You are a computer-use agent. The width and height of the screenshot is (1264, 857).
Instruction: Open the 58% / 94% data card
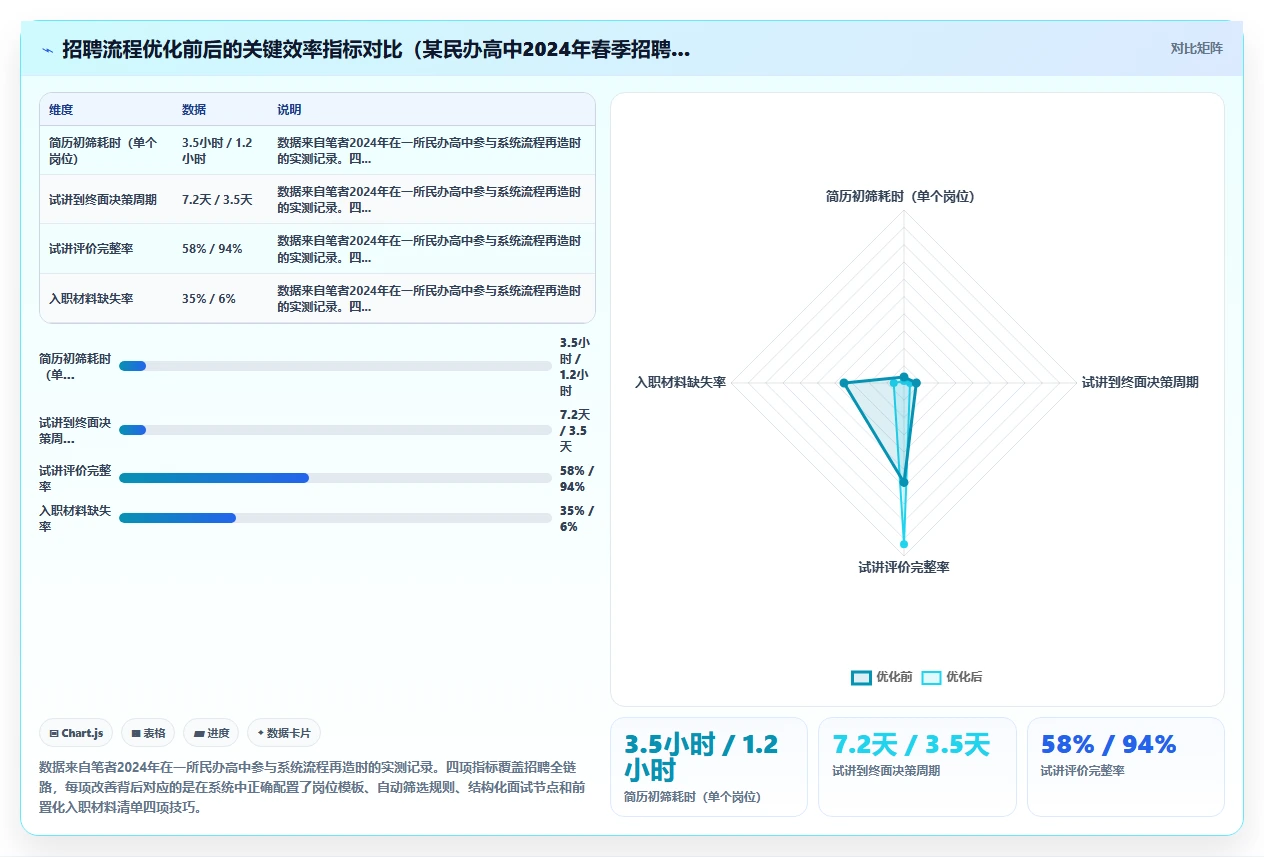pos(1126,767)
